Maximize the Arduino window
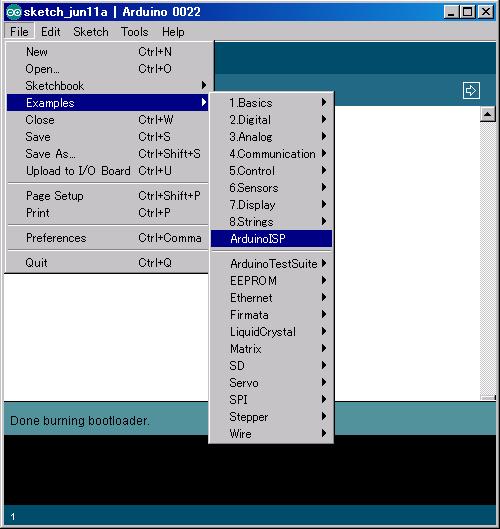 (468, 12)
